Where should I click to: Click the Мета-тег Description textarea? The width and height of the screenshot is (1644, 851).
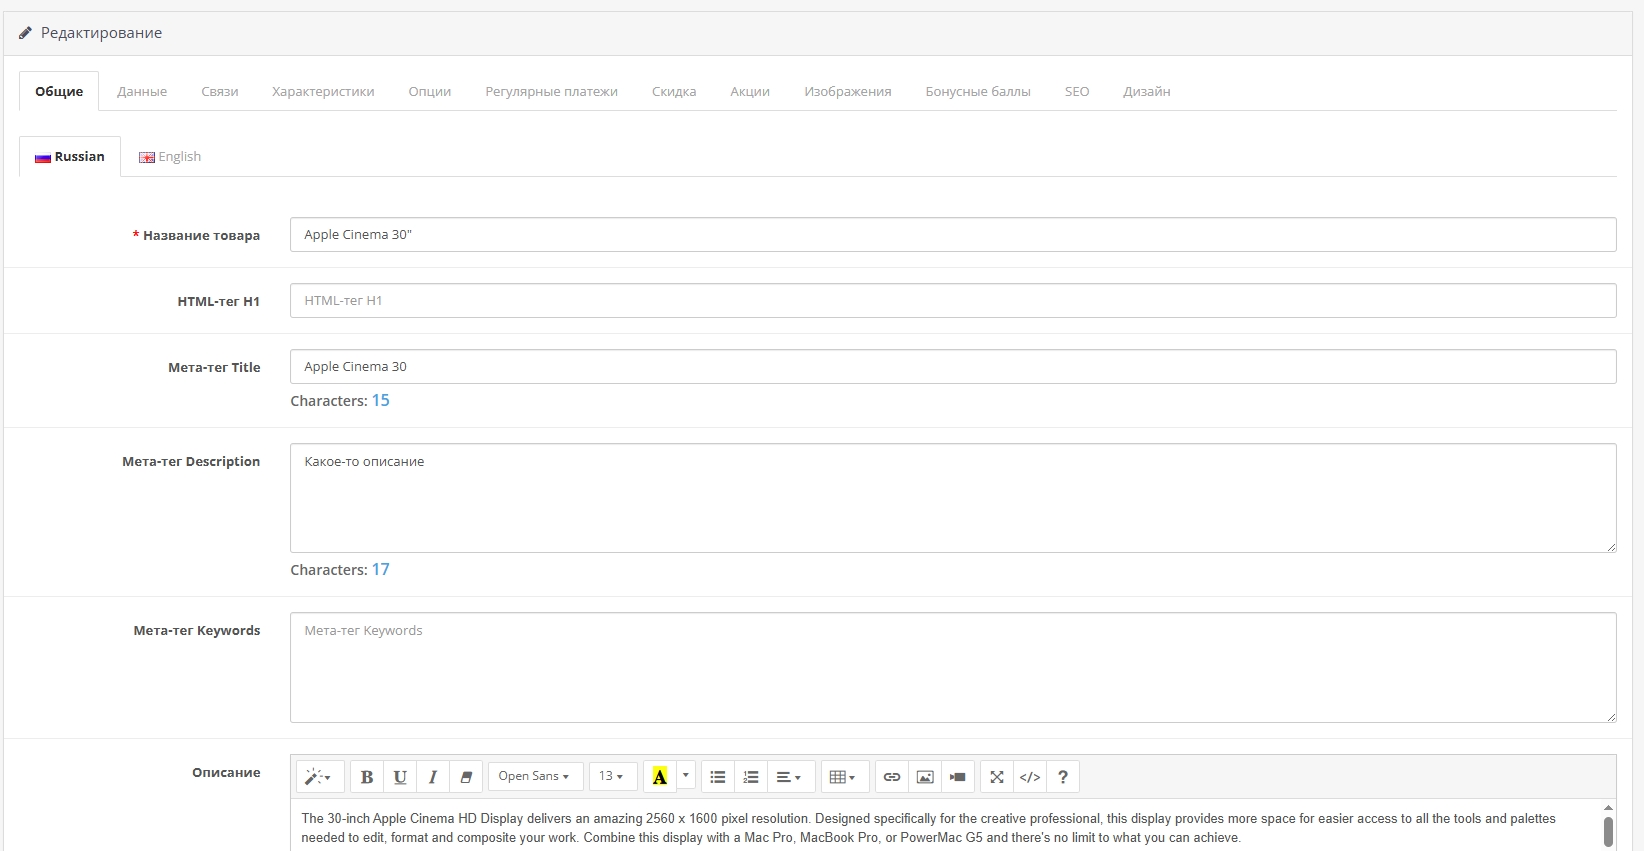pos(953,498)
